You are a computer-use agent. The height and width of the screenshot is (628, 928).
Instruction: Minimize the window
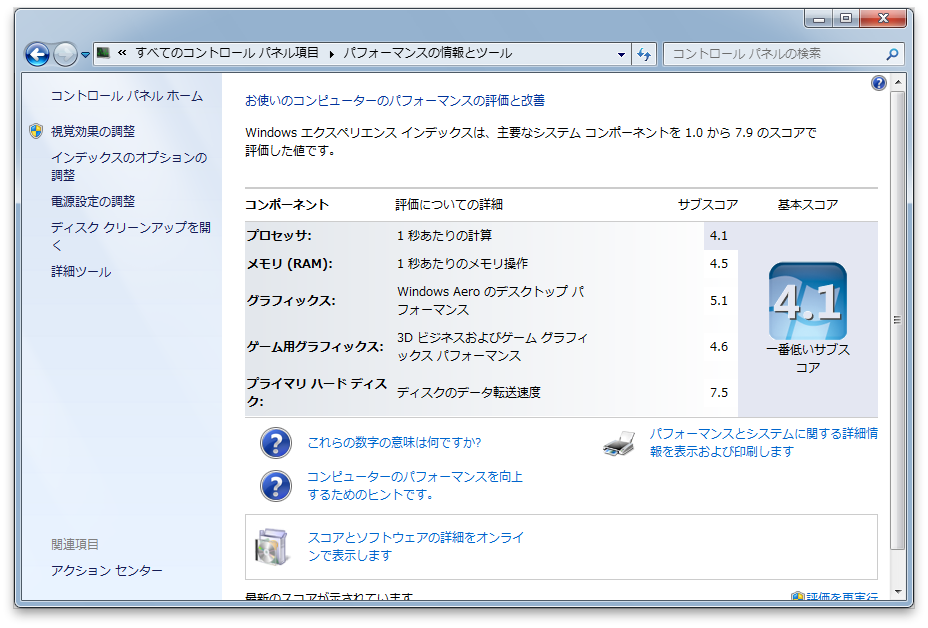[x=819, y=19]
